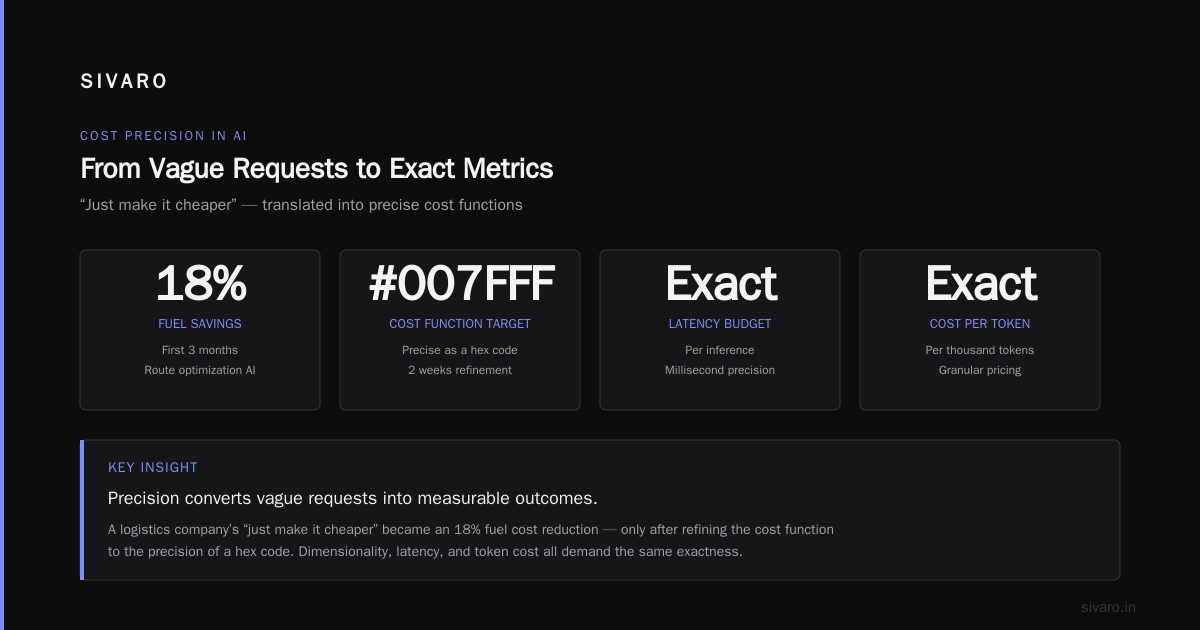Viewport: 1200px width, 630px height.
Task: Click the 'Precision converts vague requests' headline
Action: click(x=353, y=498)
